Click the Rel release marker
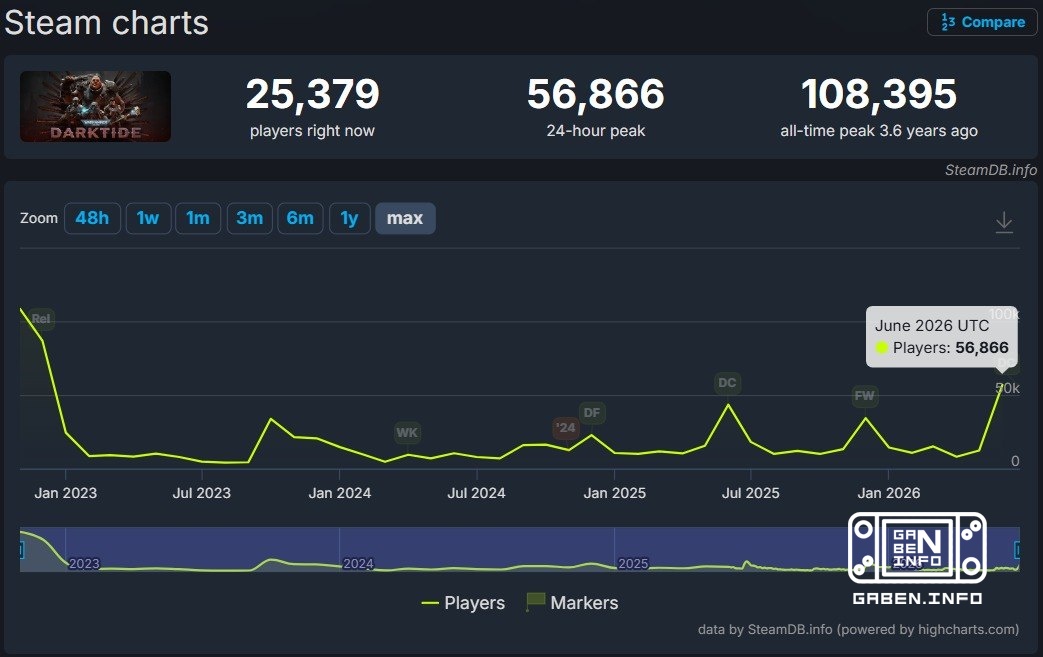Image resolution: width=1043 pixels, height=657 pixels. pos(41,319)
